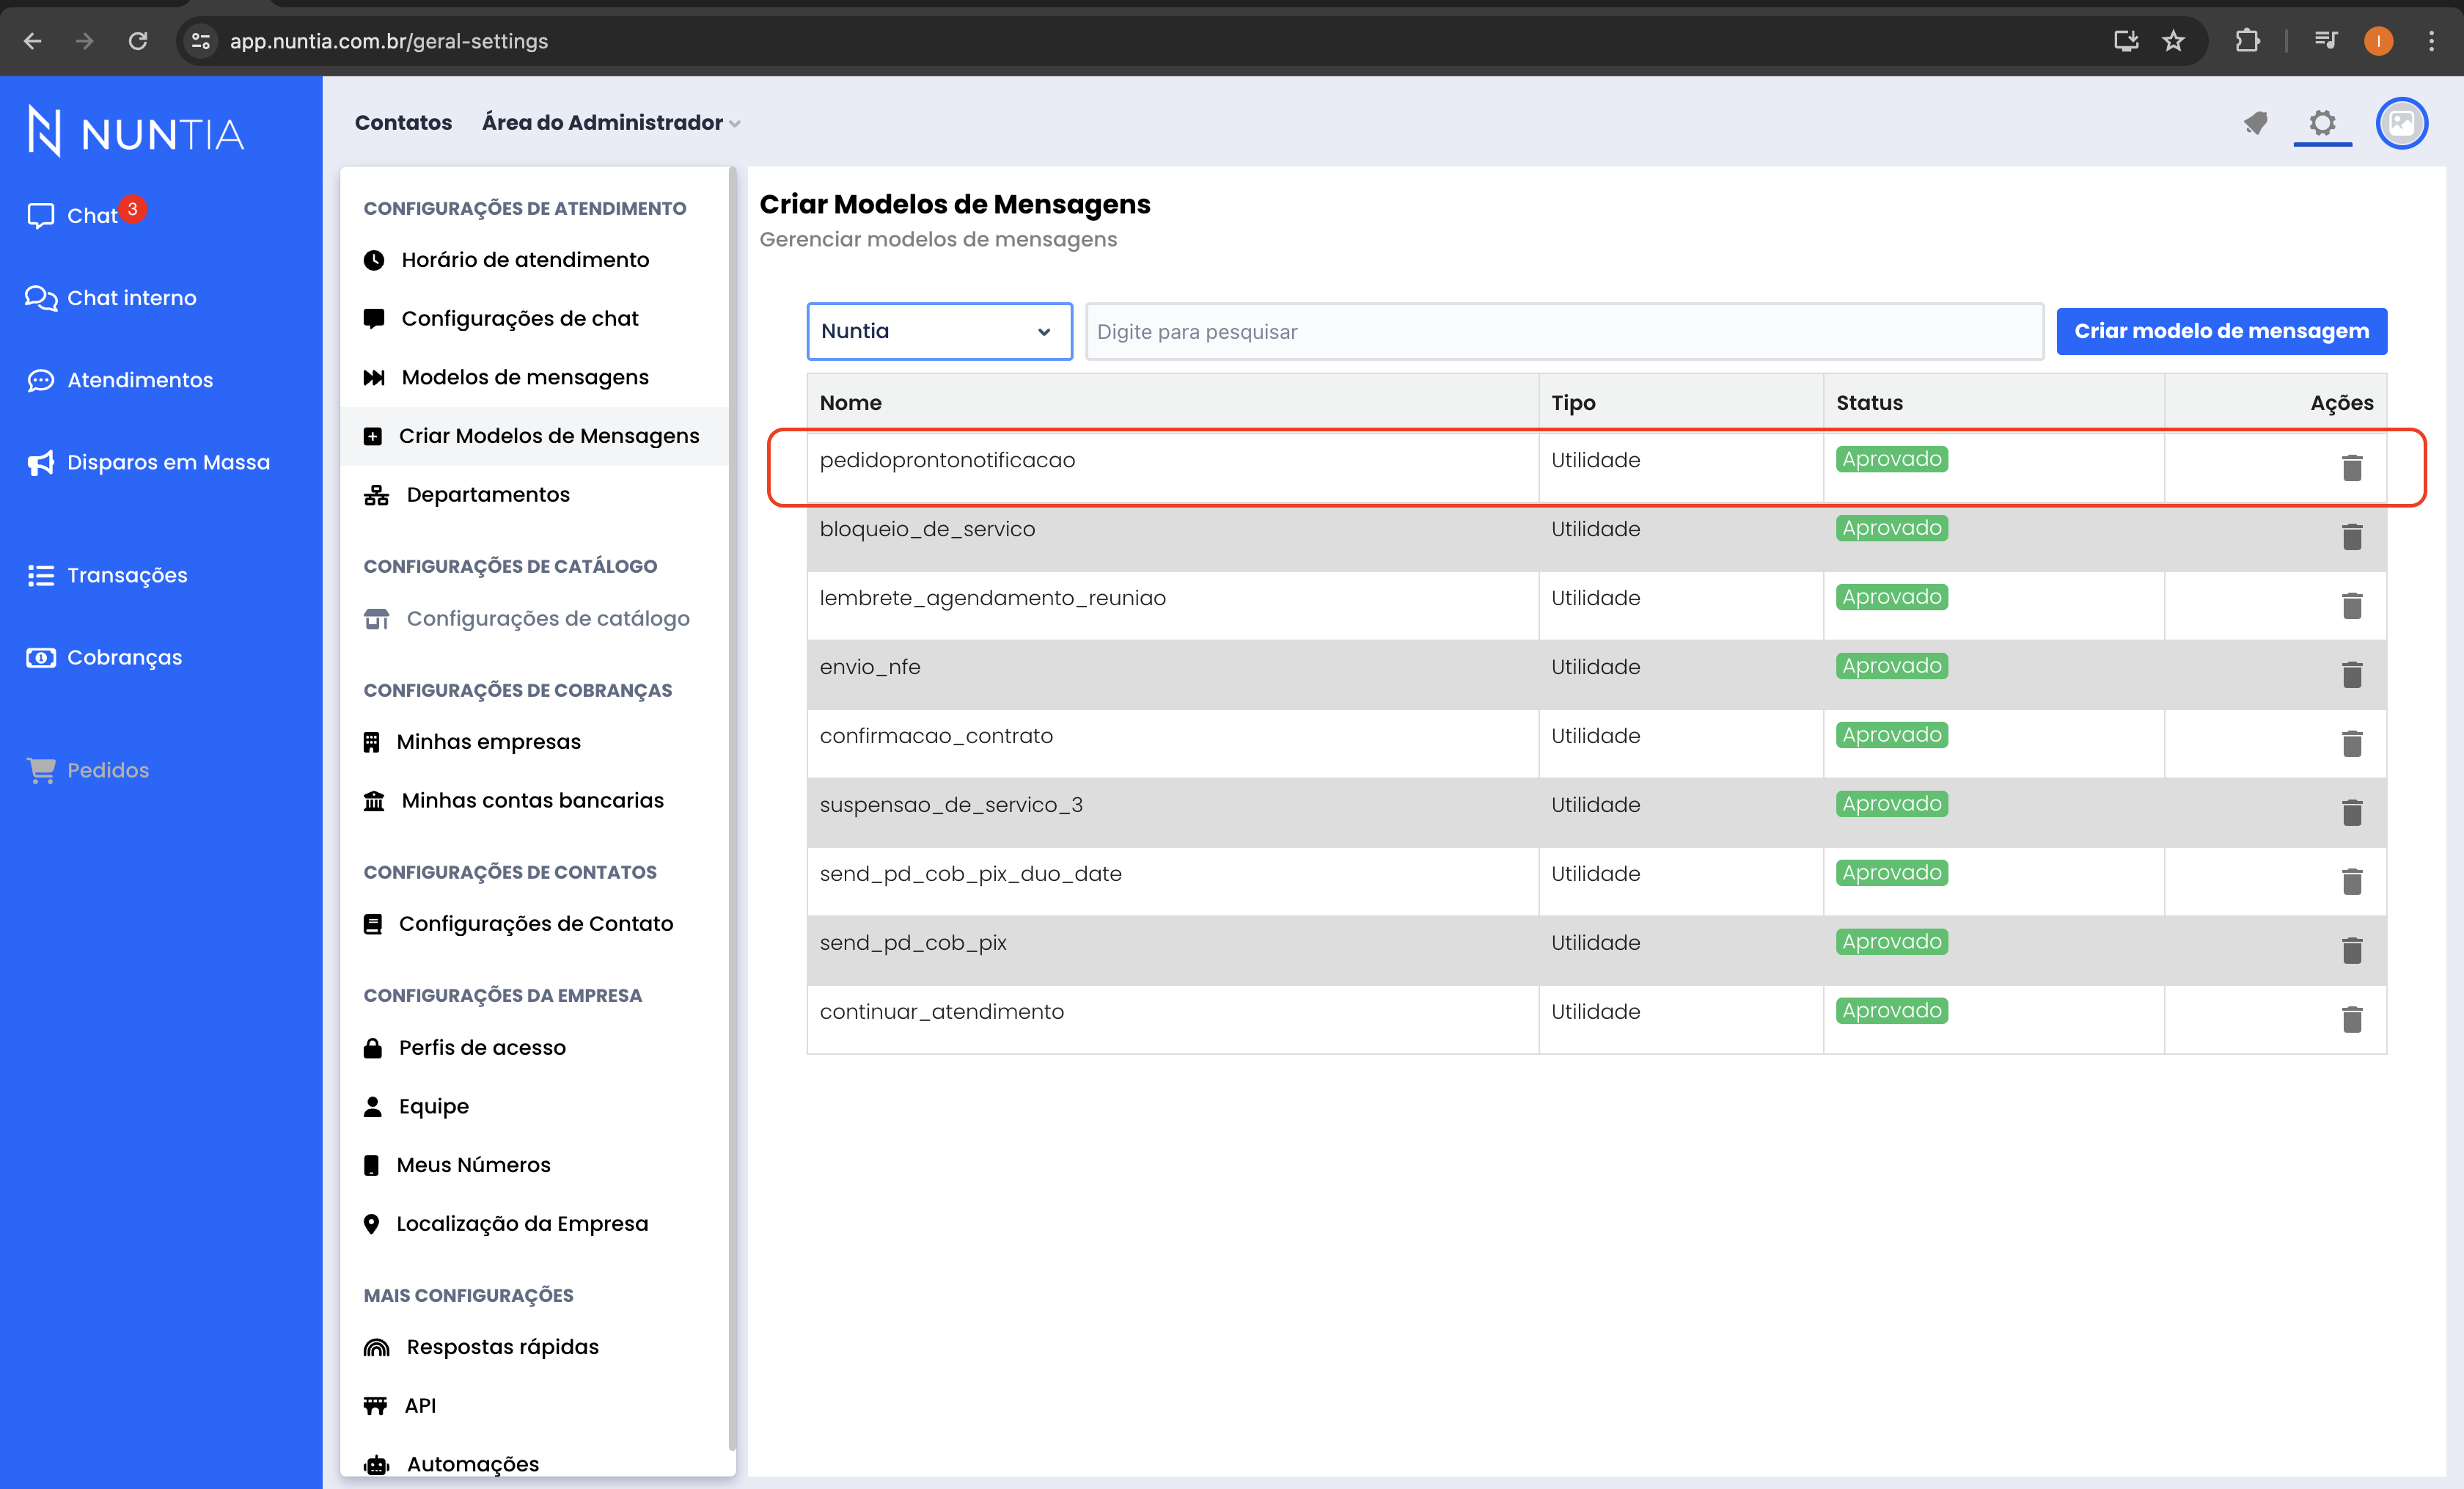Delete the continuar_atendimento template
The image size is (2464, 1489).
2352,1019
